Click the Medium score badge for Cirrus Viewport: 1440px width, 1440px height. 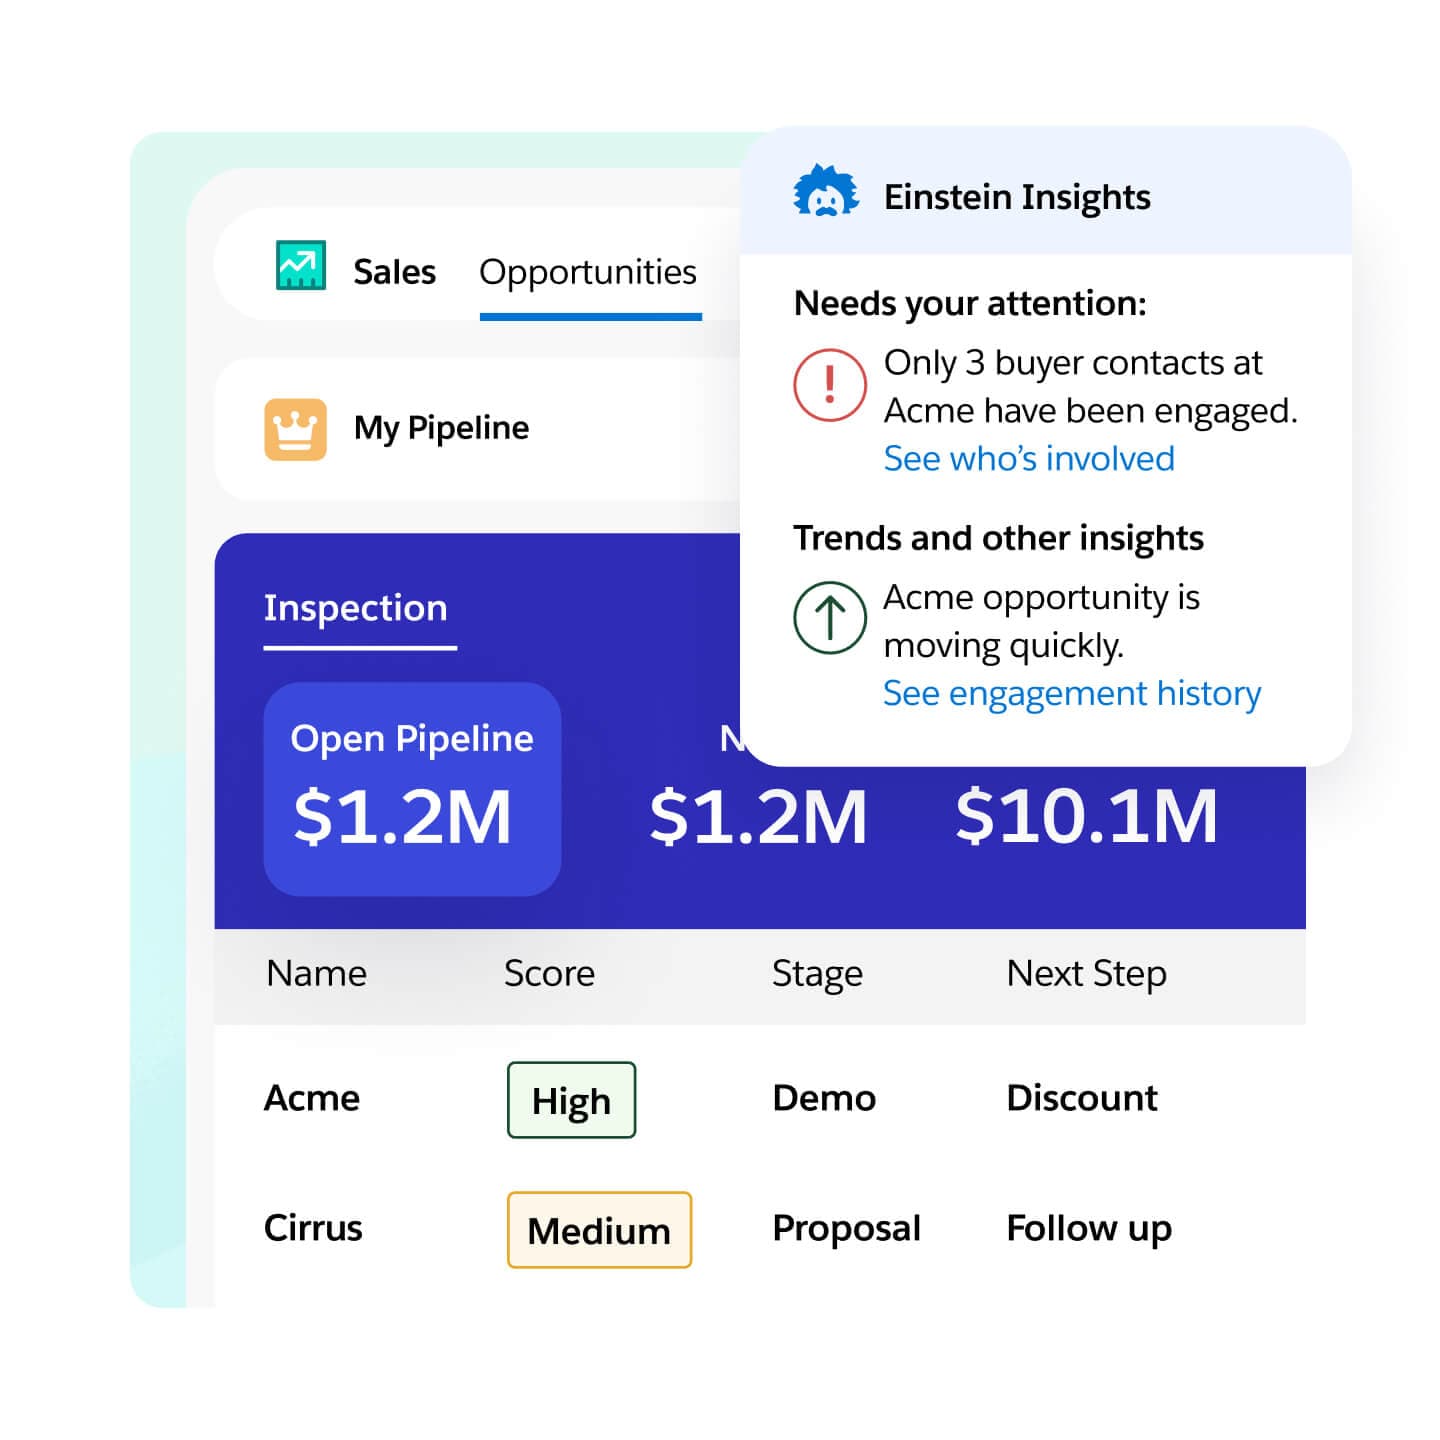point(599,1230)
